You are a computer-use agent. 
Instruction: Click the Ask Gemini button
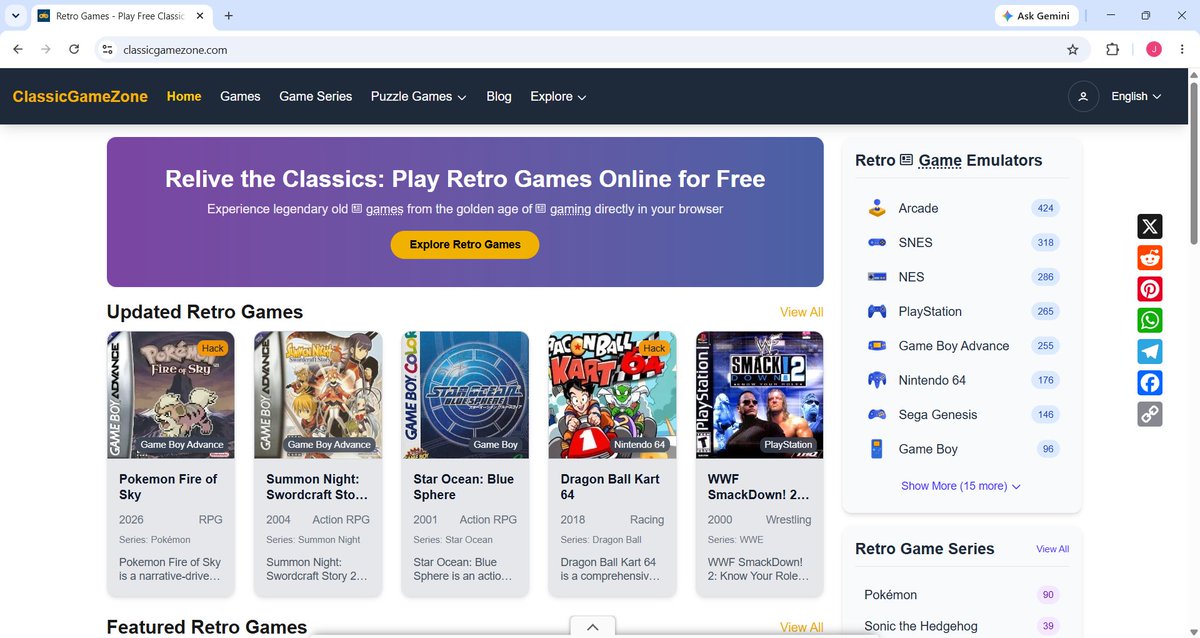1036,16
